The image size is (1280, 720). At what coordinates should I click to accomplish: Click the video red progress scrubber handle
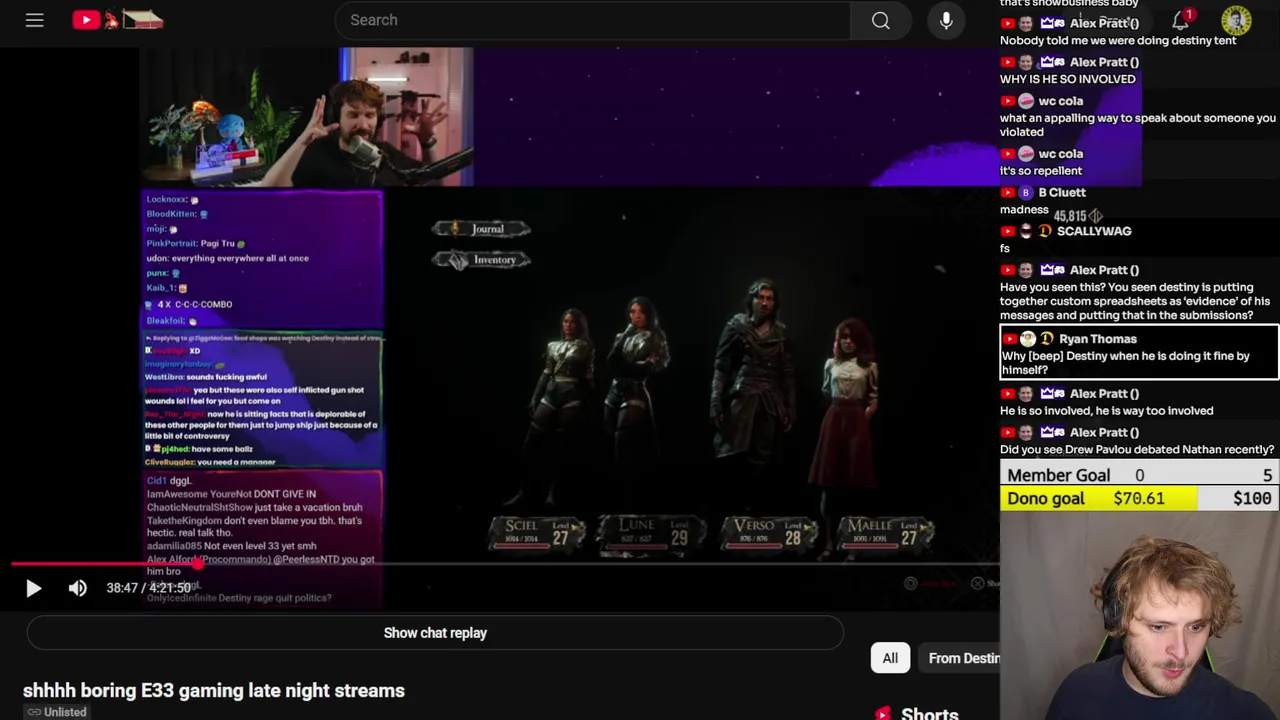tap(198, 564)
